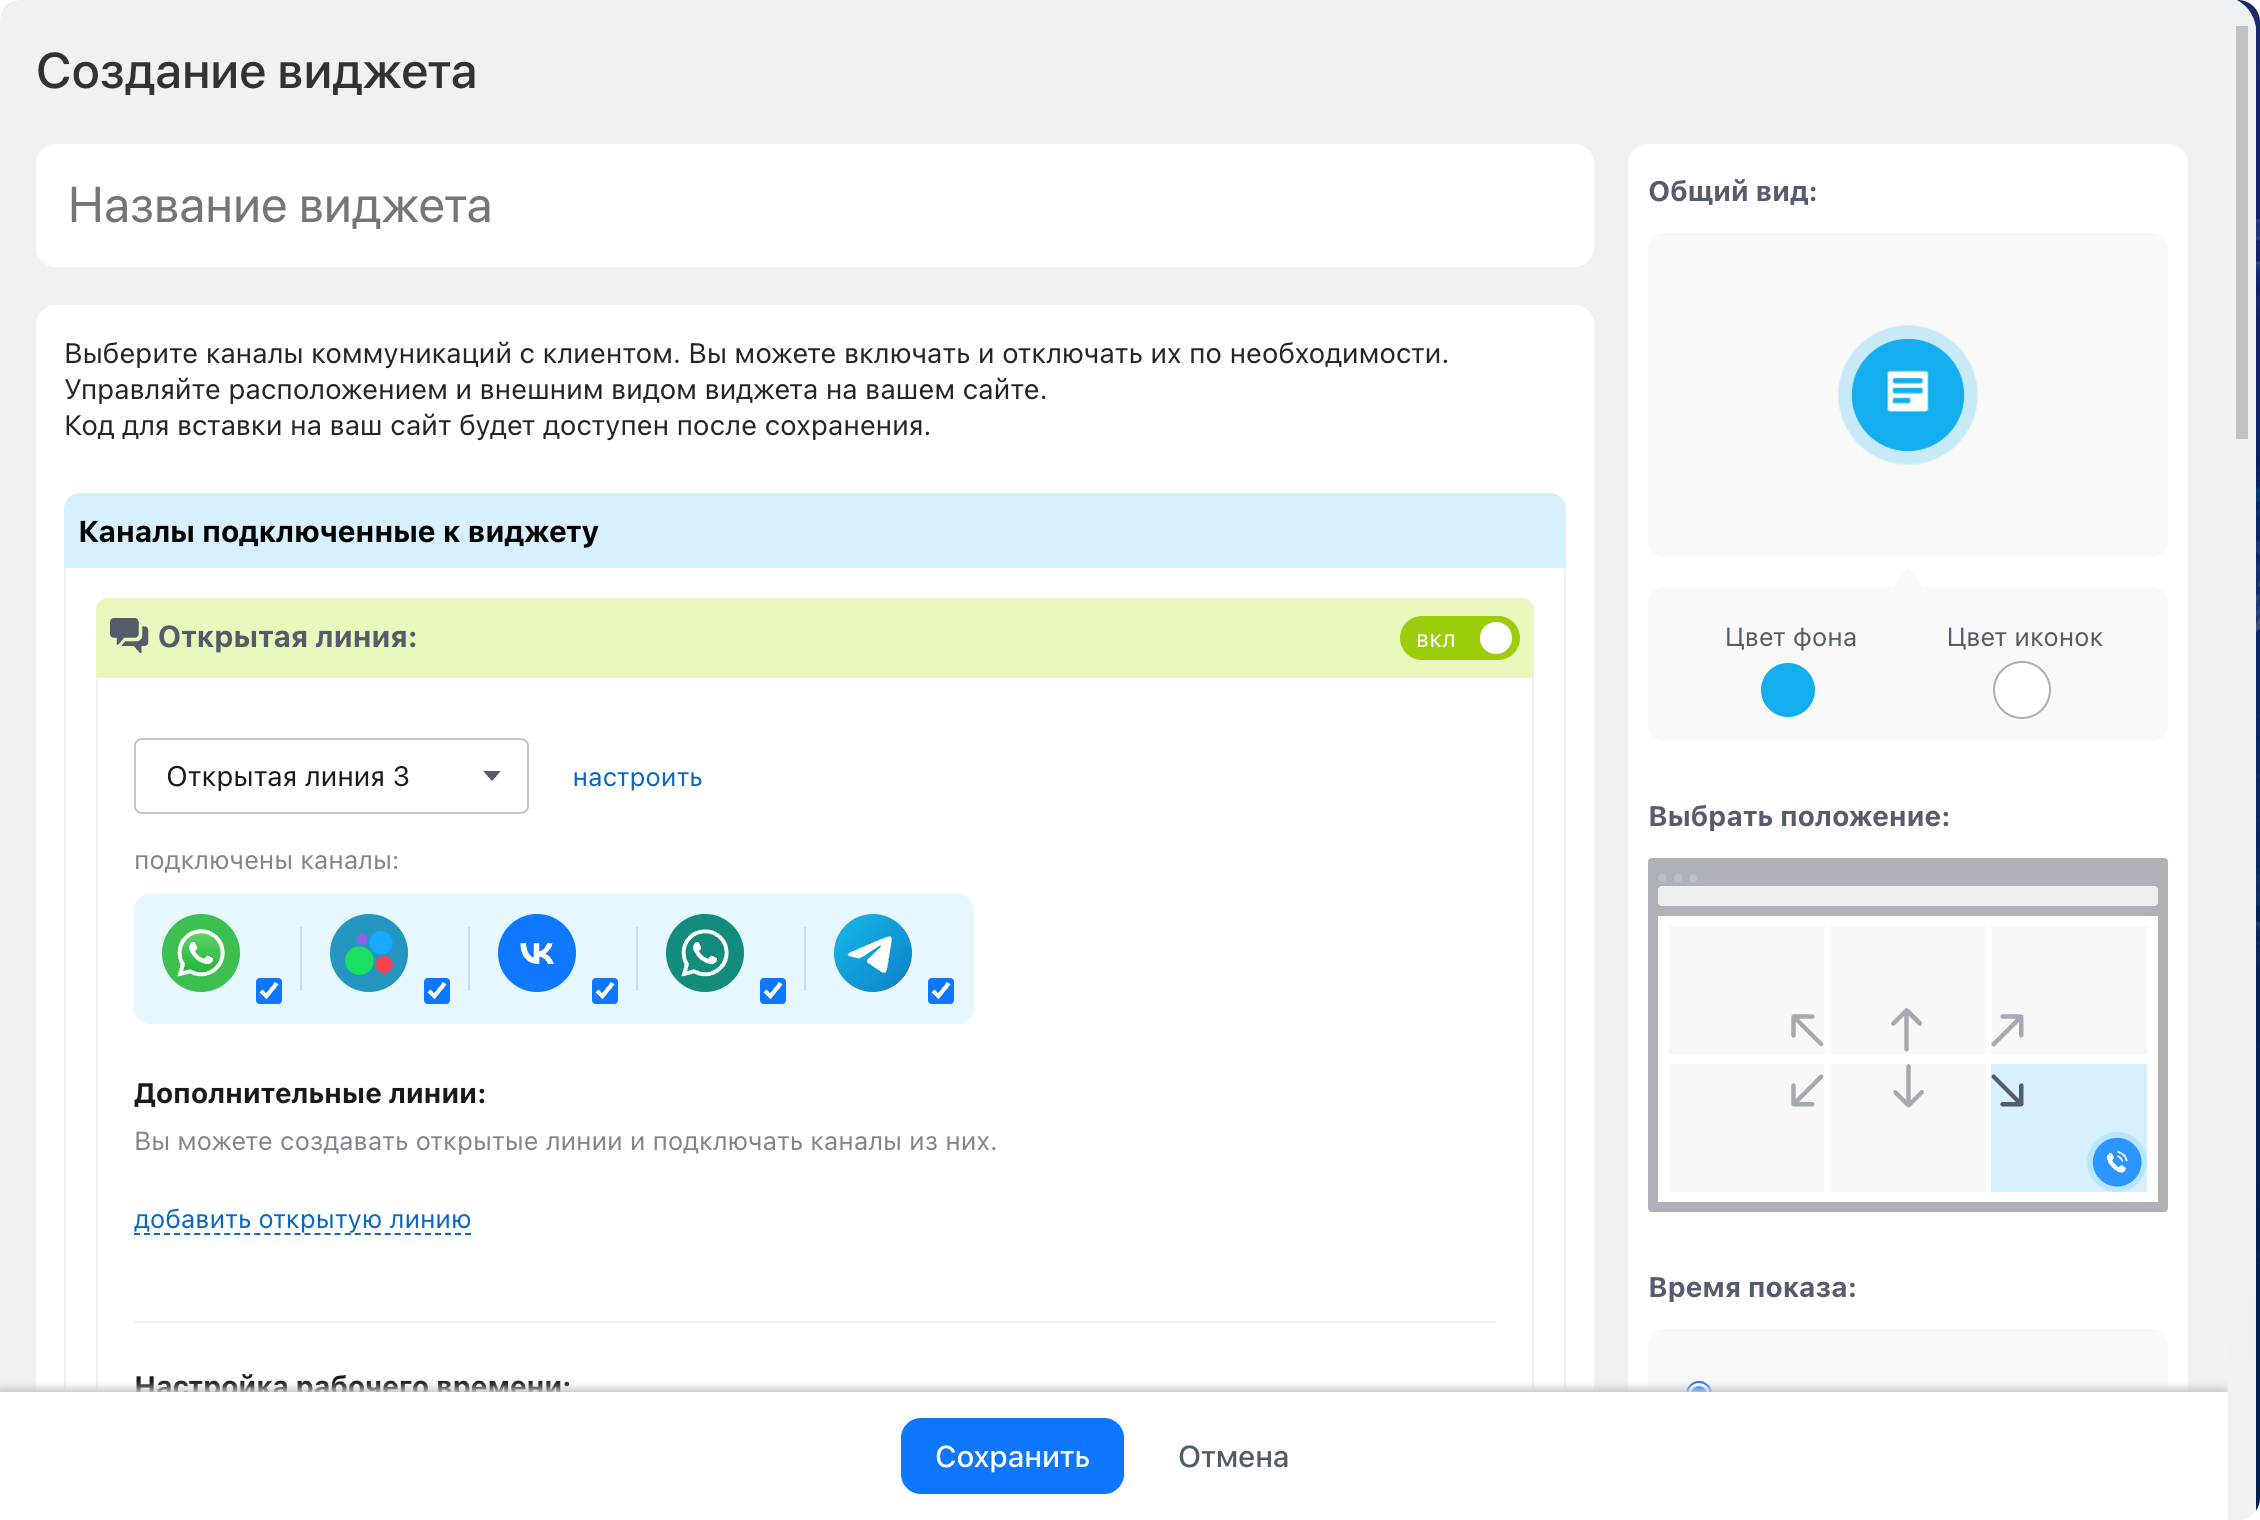Uncheck the first WhatsApp channel checkbox
The width and height of the screenshot is (2260, 1520).
tap(269, 991)
